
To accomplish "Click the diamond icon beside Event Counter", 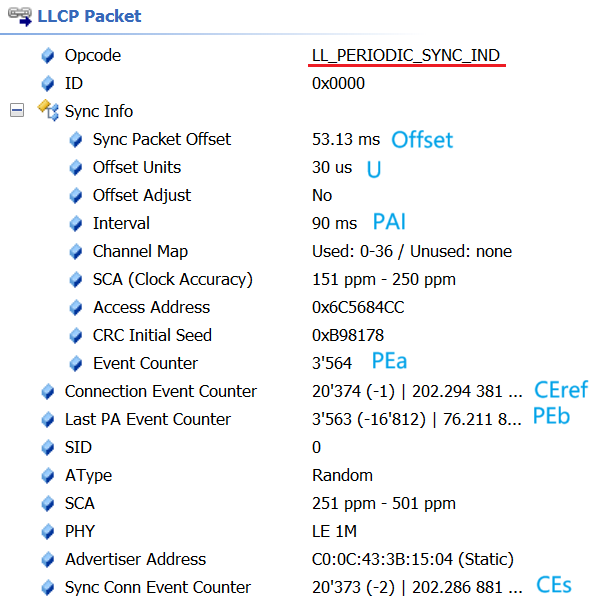I will click(x=76, y=364).
